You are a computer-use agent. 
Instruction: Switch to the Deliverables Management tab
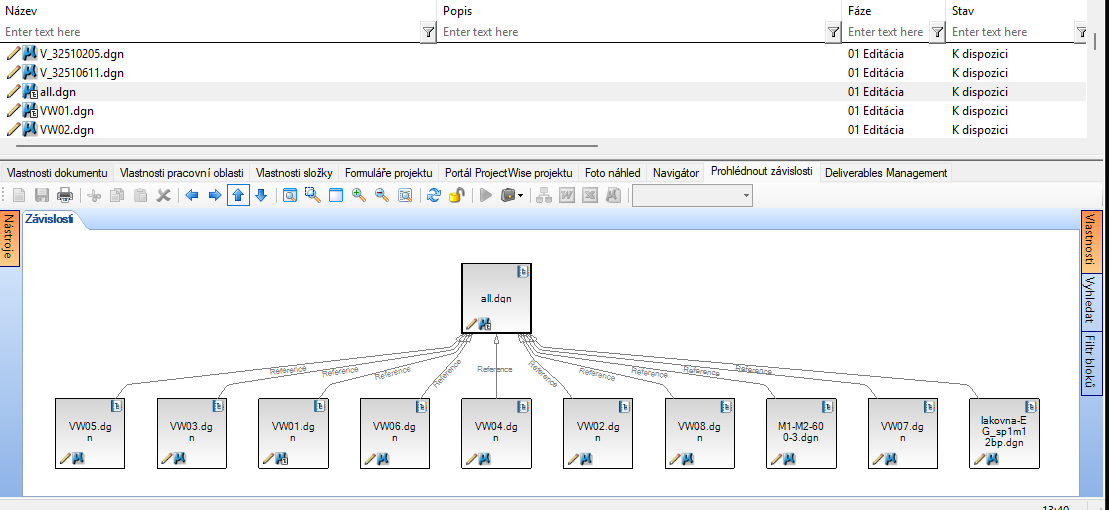pos(885,173)
